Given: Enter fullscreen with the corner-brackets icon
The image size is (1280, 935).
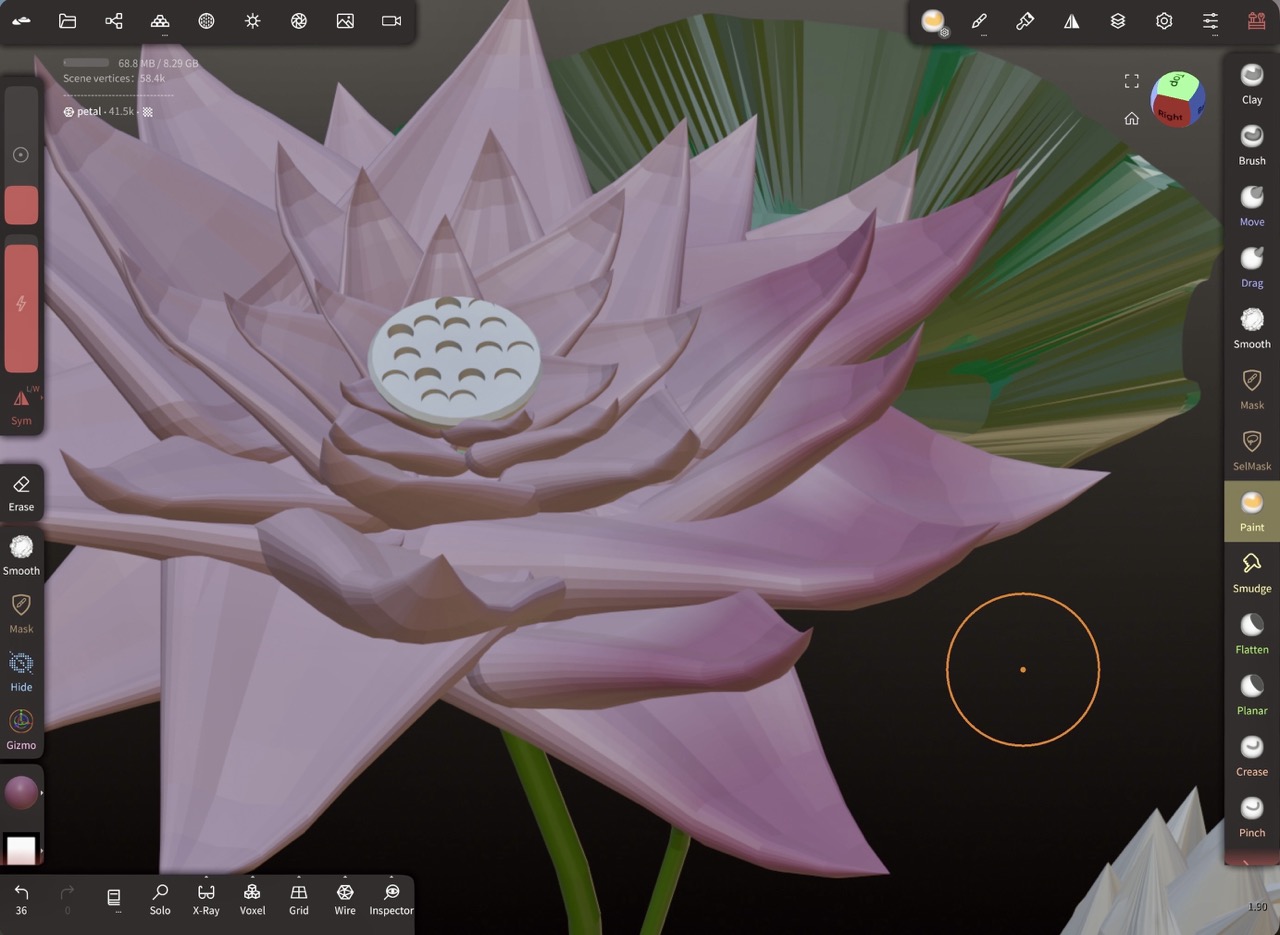Looking at the screenshot, I should [1132, 81].
